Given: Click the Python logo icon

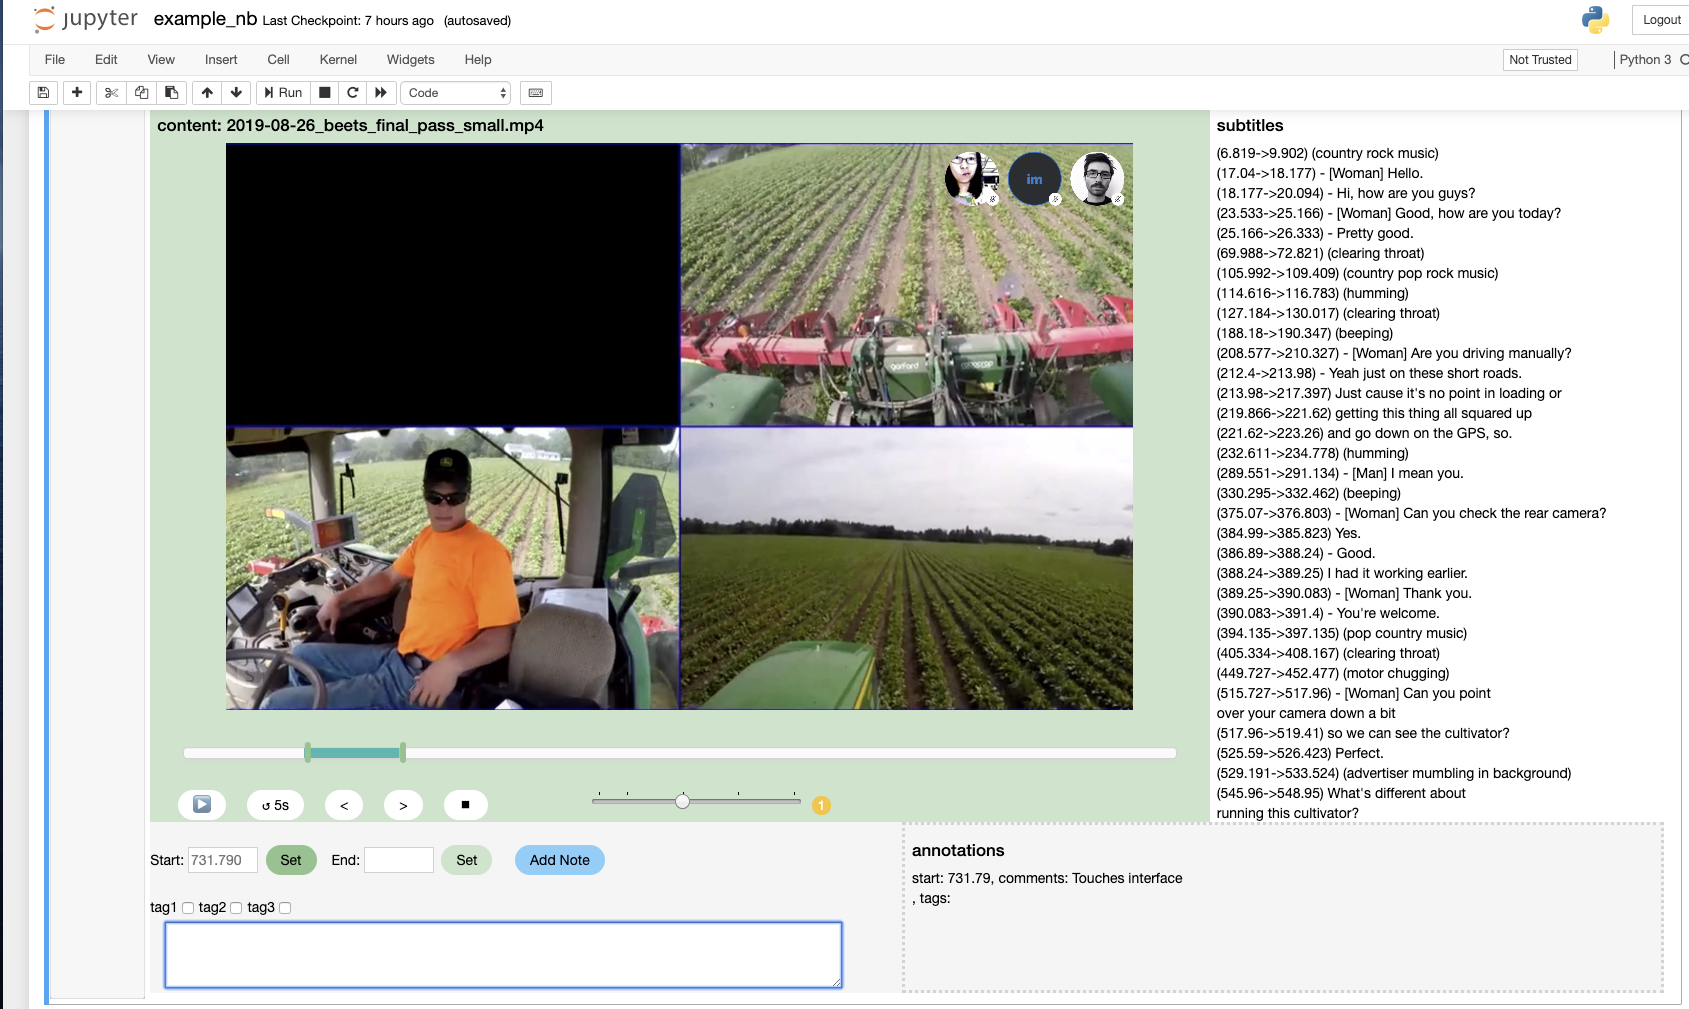Looking at the screenshot, I should pyautogui.click(x=1595, y=19).
